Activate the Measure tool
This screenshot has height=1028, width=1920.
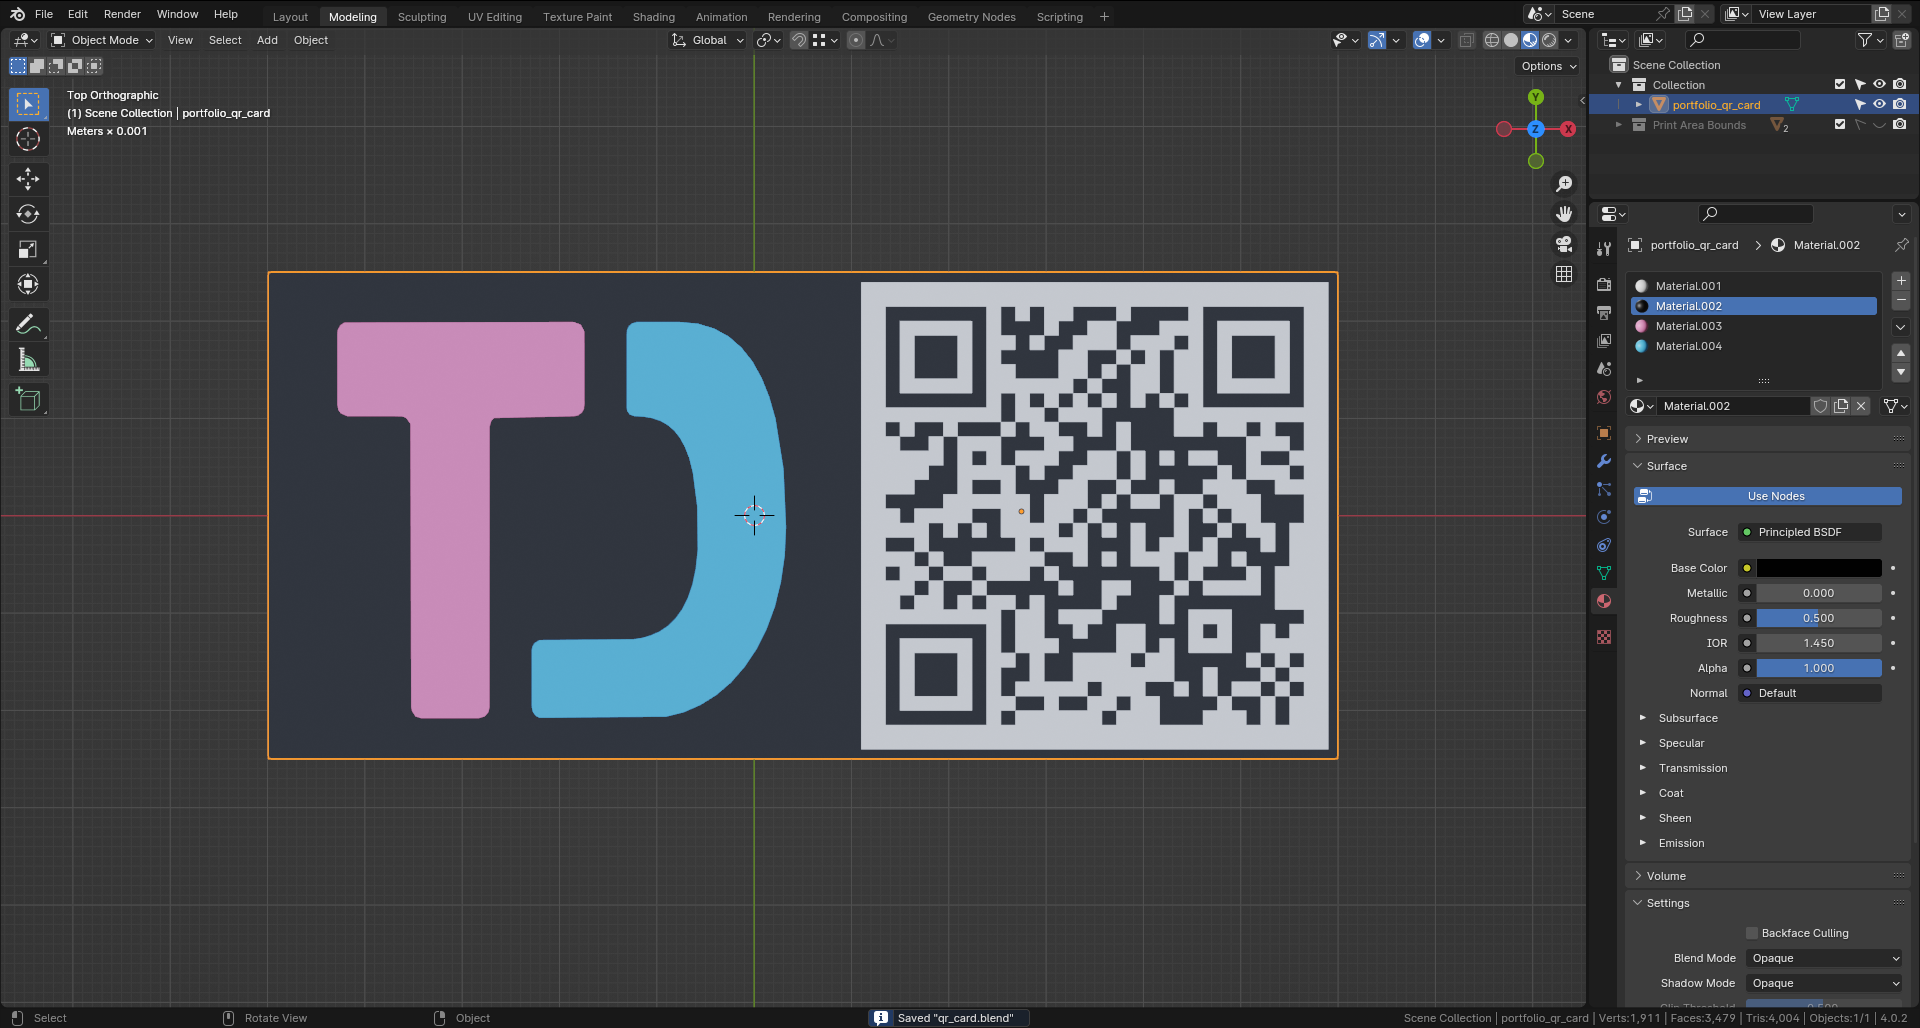click(28, 359)
